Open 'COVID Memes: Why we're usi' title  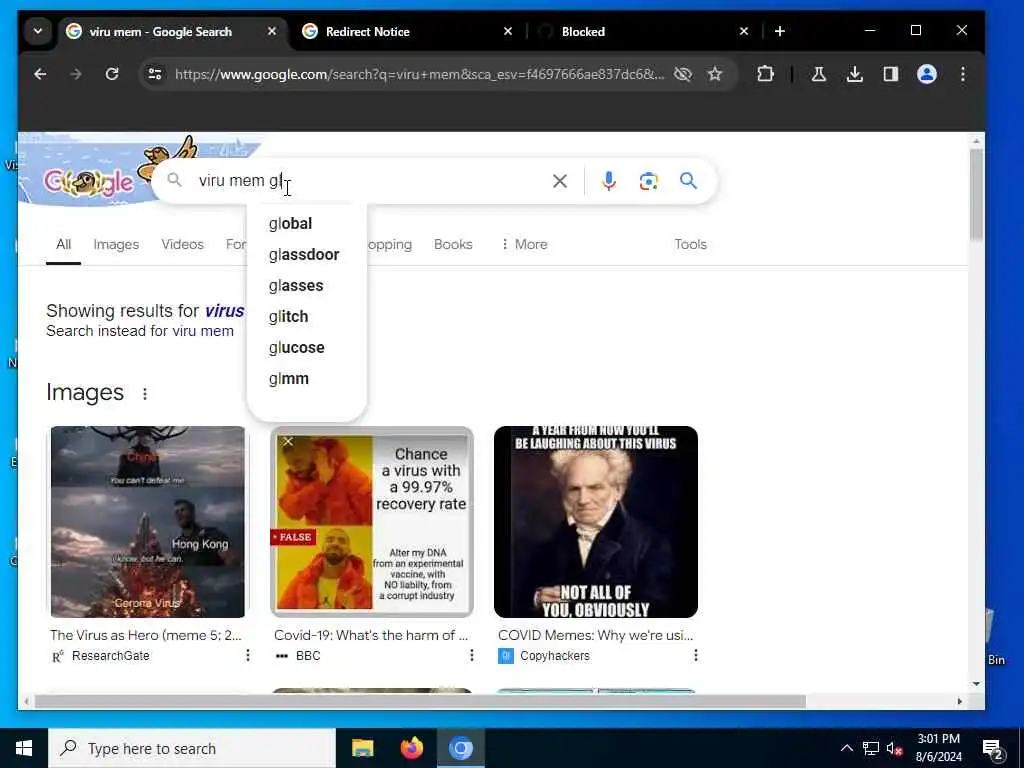[596, 635]
